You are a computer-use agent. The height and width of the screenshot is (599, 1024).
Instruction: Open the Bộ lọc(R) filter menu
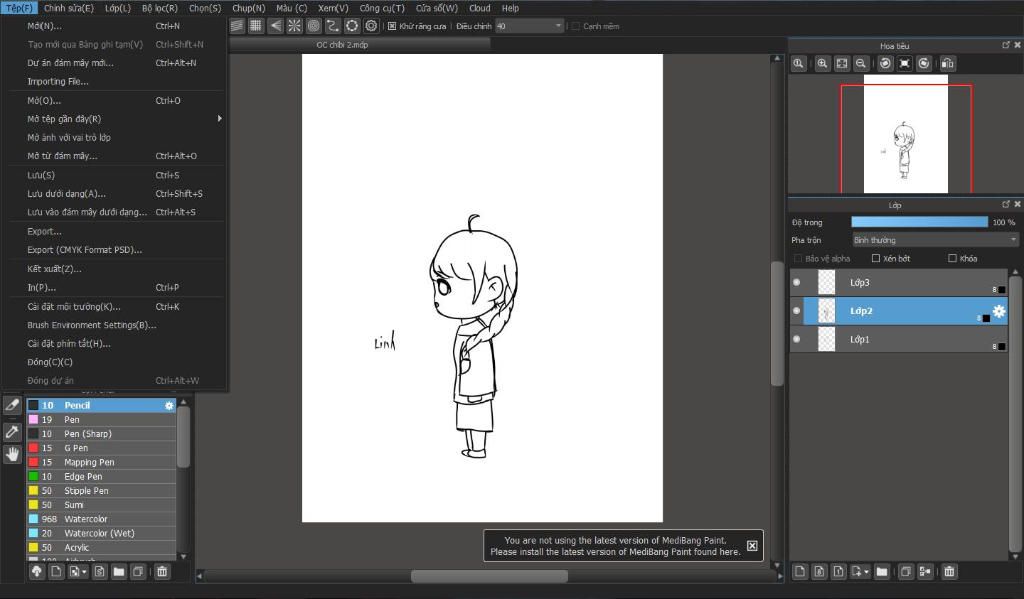click(x=159, y=8)
